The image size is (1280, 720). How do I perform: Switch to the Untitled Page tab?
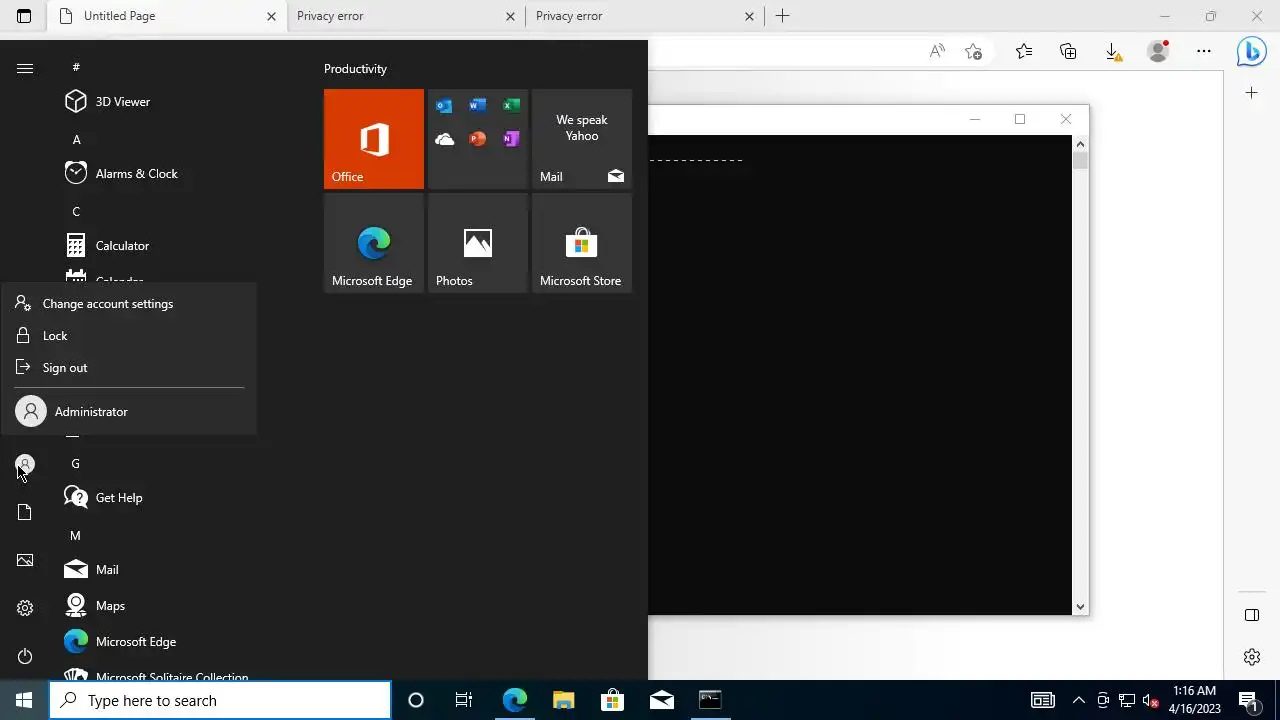point(167,16)
